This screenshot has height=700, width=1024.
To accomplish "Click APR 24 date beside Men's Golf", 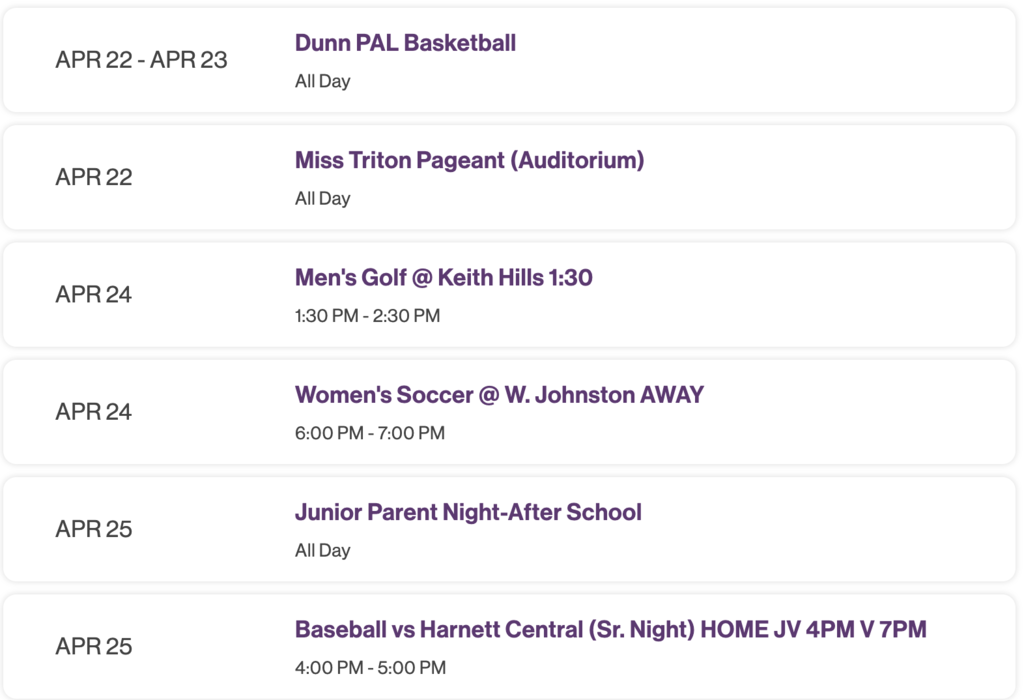I will [x=94, y=294].
